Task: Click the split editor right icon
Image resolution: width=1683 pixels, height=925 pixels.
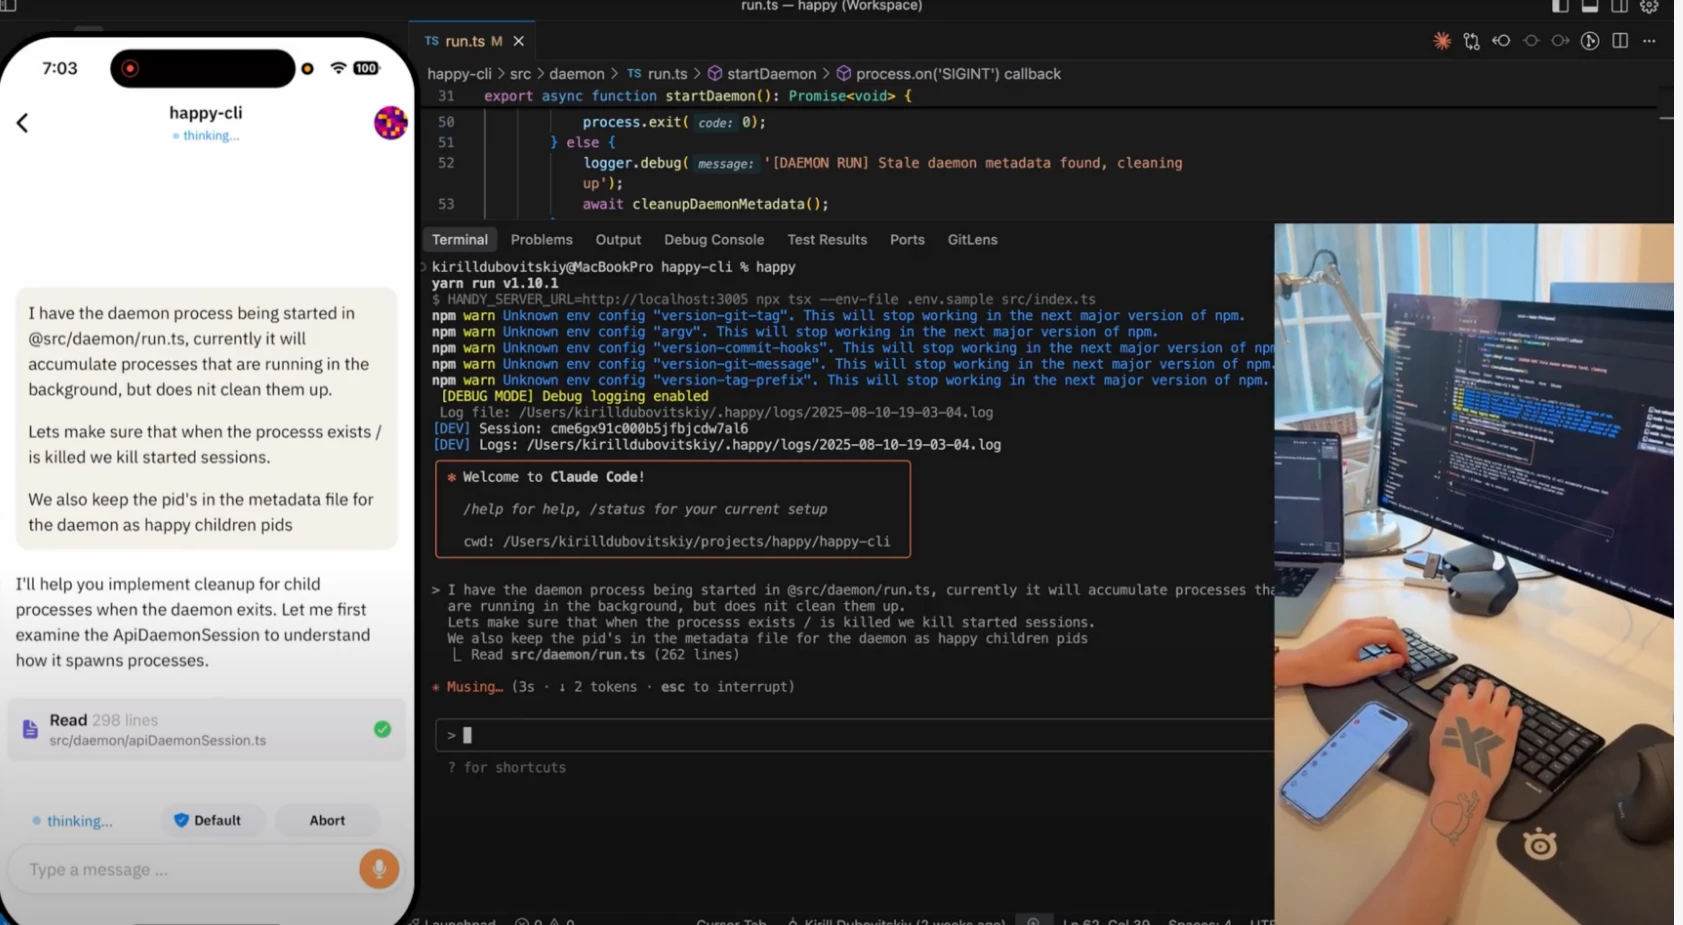Action: tap(1620, 41)
